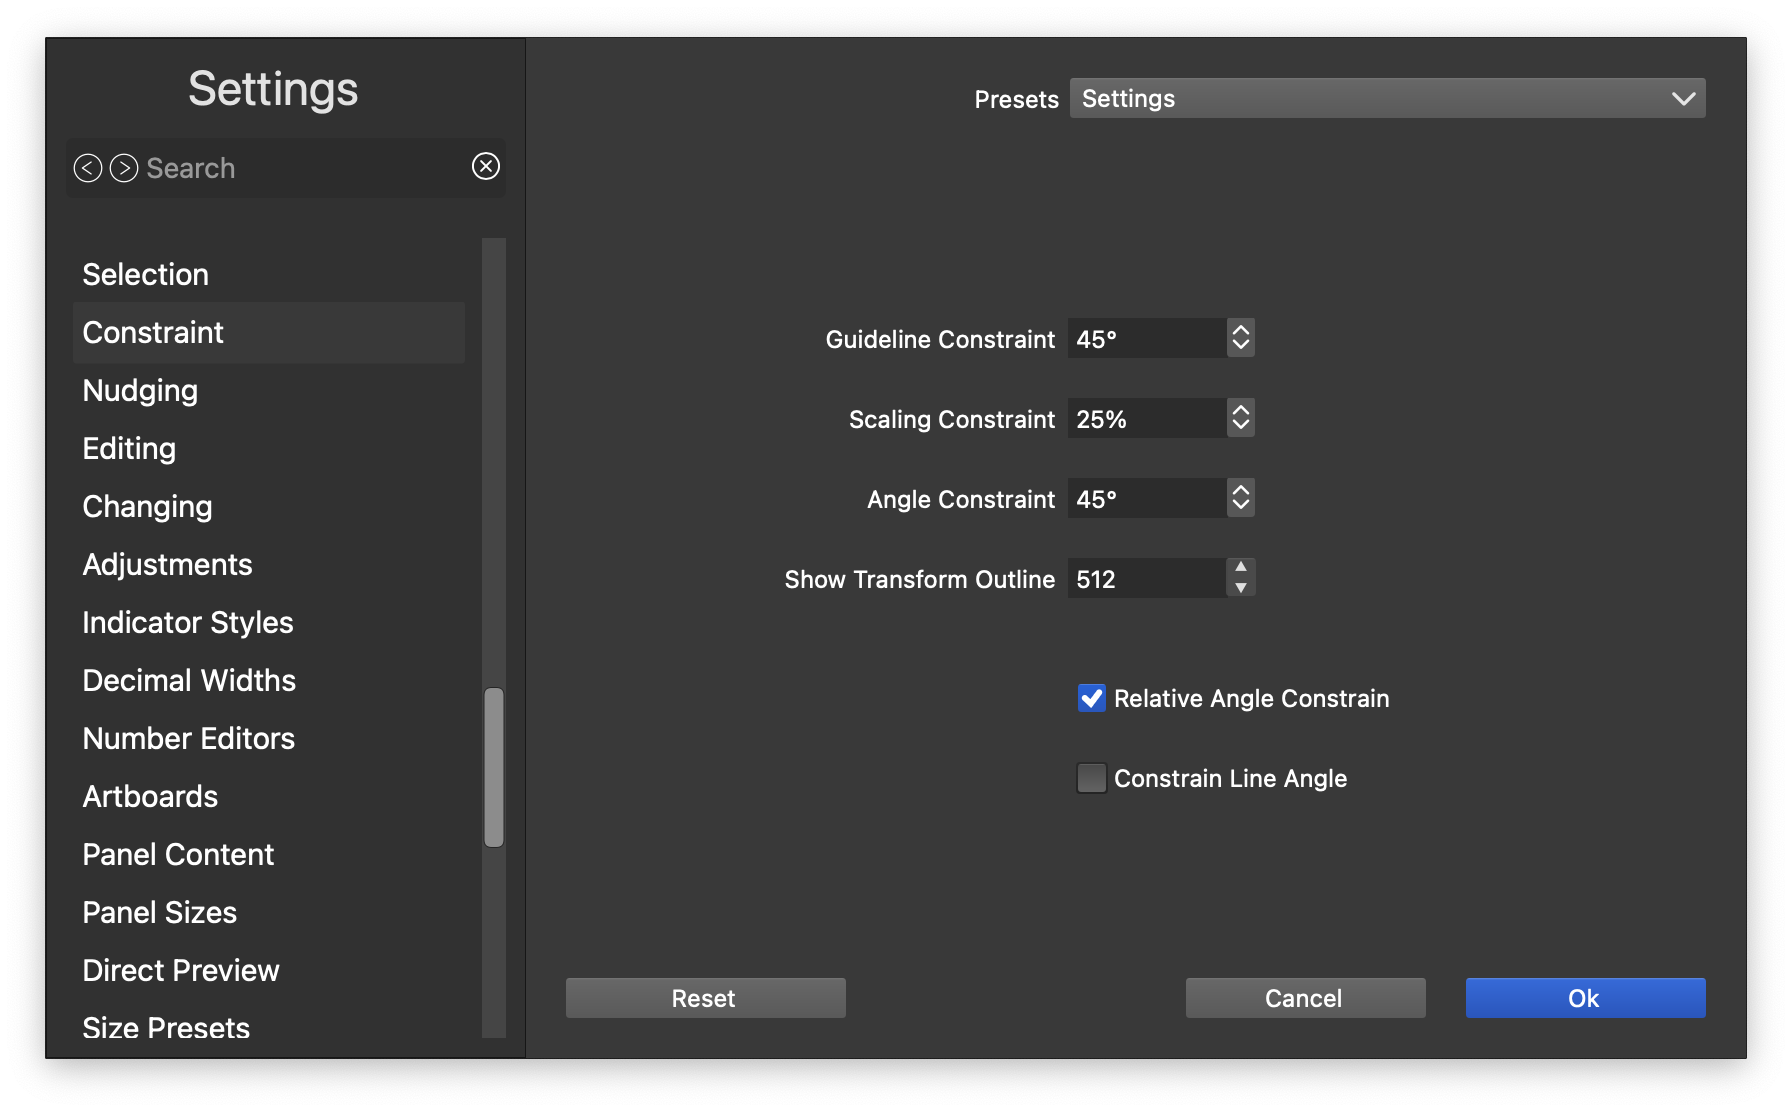
Task: Open Guideline Constraint value dropdown
Action: click(x=1240, y=338)
